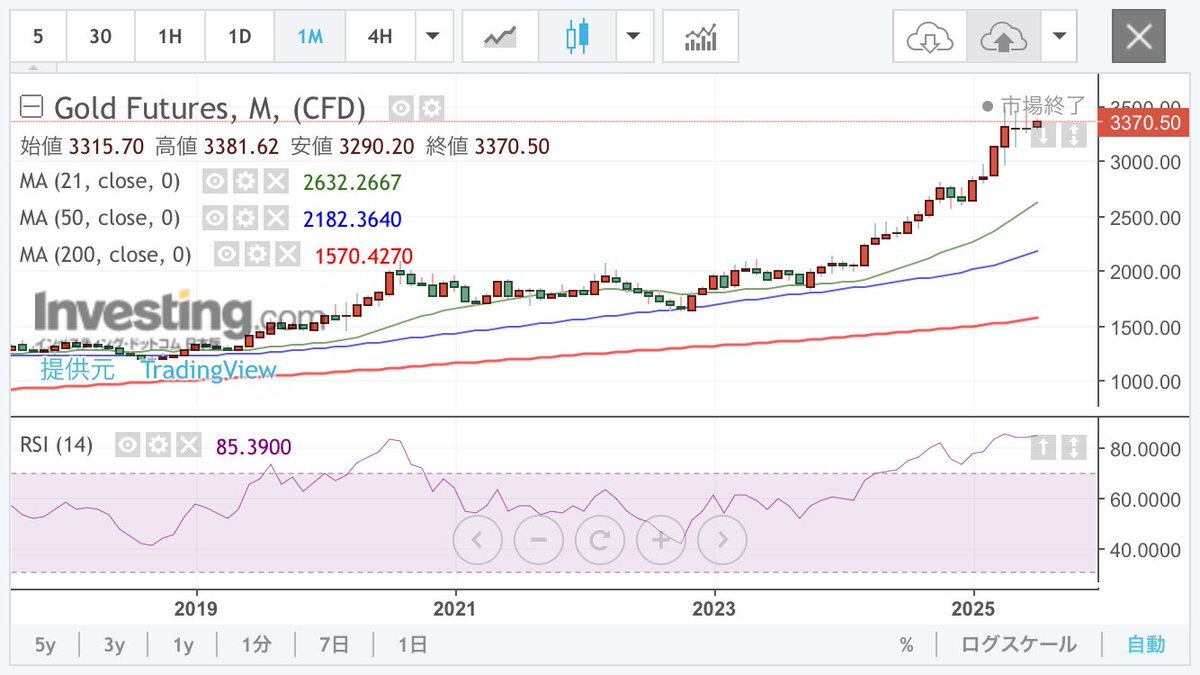Collapse the Gold Futures legend box
The height and width of the screenshot is (675, 1200).
tap(33, 107)
